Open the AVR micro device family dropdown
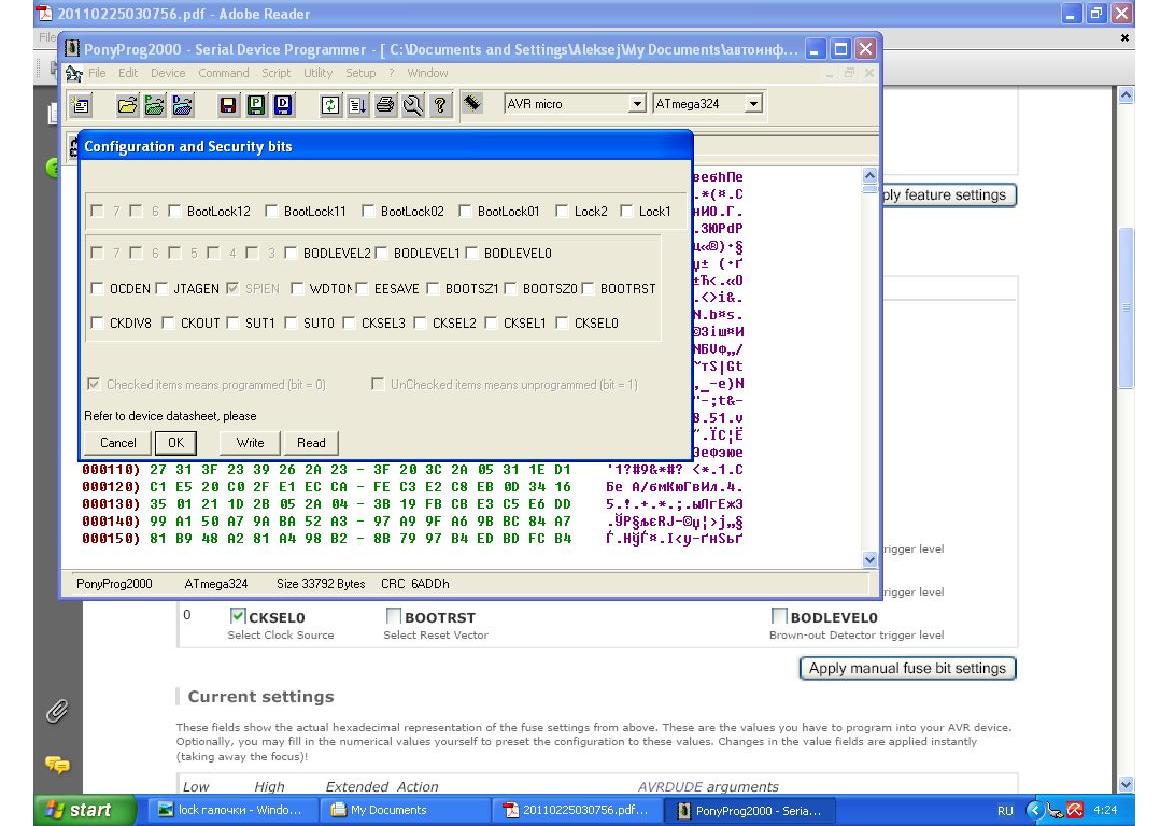1169x826 pixels. 636,104
